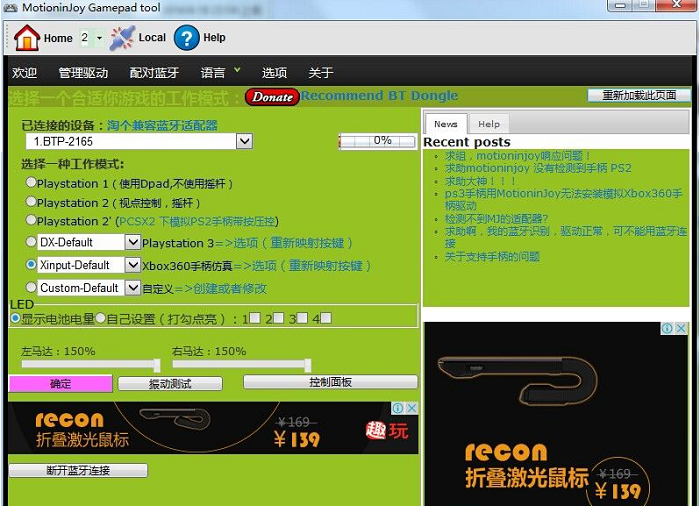Open the Recommend BT Dongle link
Image resolution: width=700 pixels, height=506 pixels.
click(379, 96)
